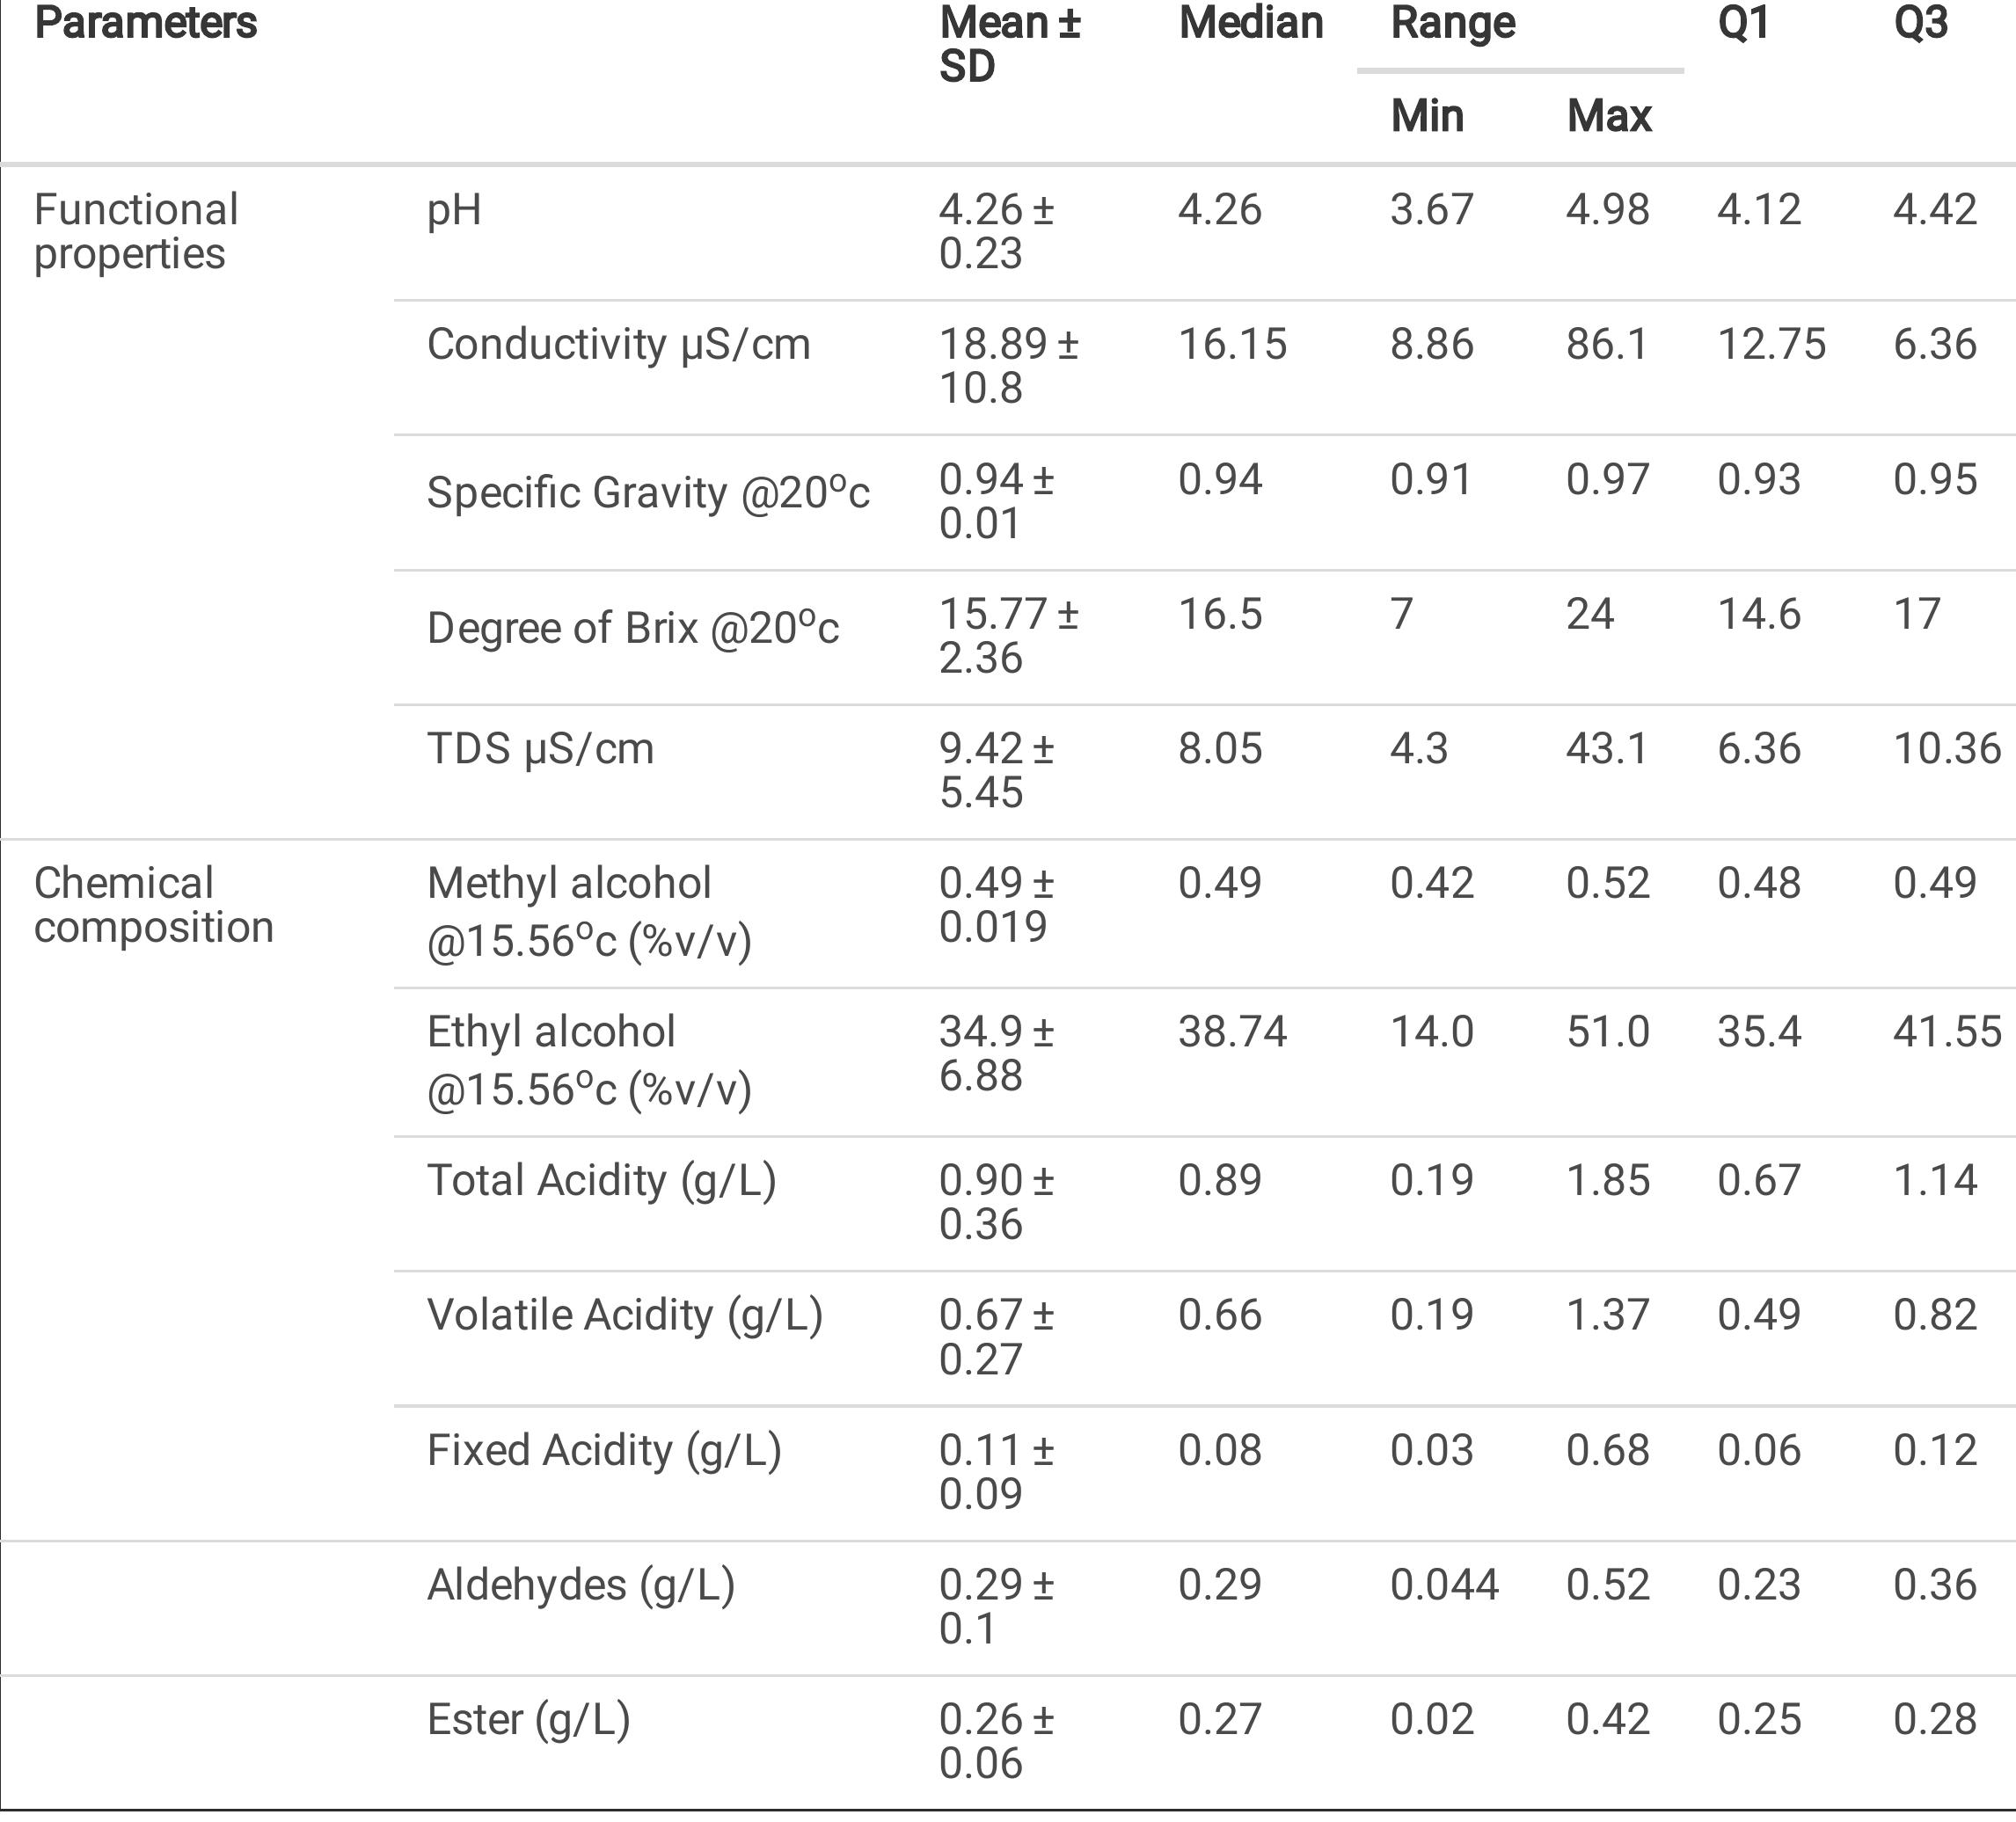Click the Parameters column header
This screenshot has height=1822, width=2016.
pos(146,23)
